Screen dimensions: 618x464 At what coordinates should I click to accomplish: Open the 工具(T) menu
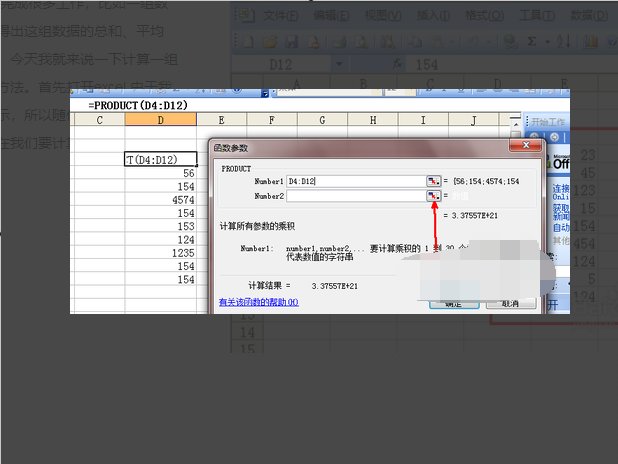click(x=537, y=16)
